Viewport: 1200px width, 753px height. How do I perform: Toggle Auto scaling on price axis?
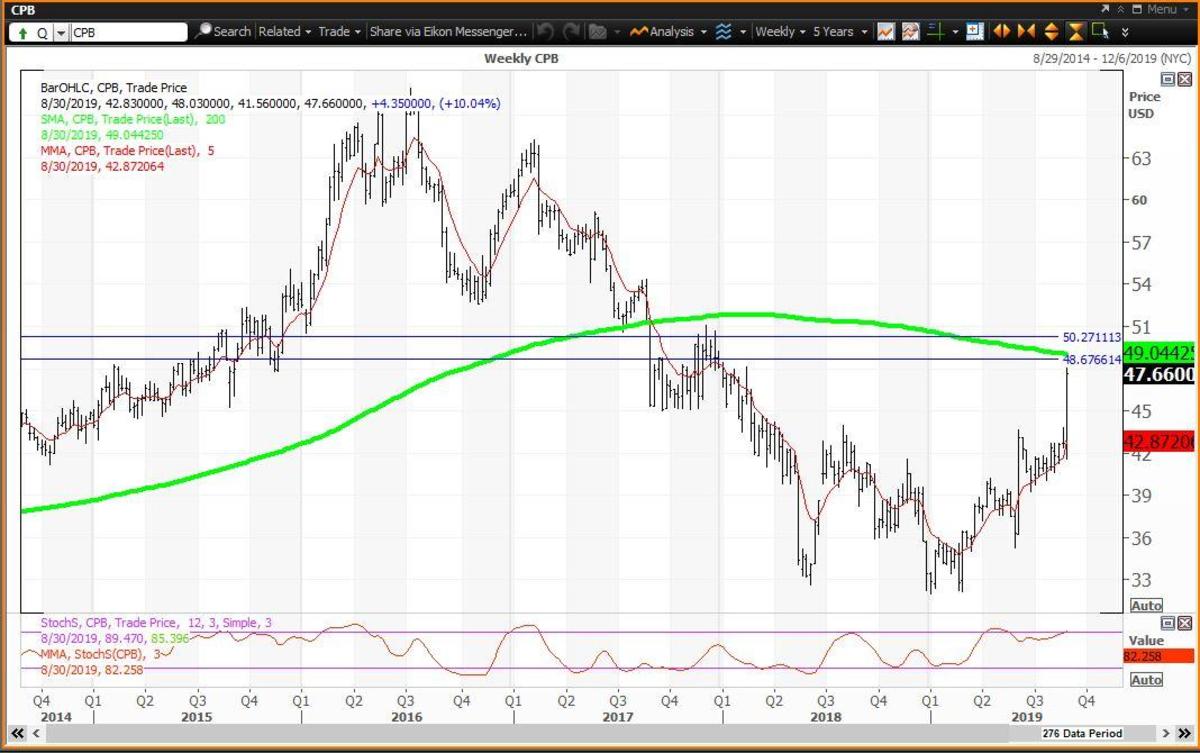tap(1146, 606)
